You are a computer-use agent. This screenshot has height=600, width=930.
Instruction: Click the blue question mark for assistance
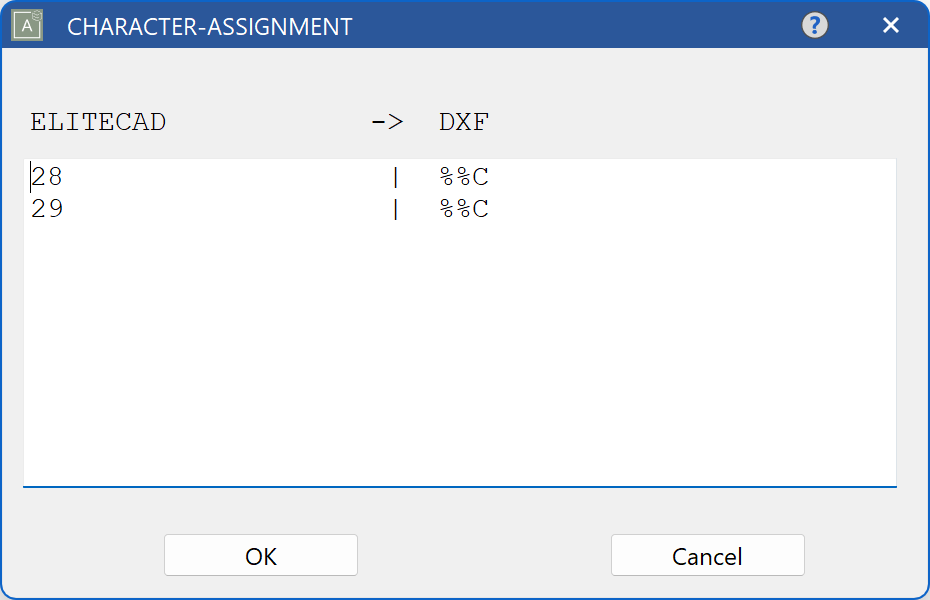814,25
